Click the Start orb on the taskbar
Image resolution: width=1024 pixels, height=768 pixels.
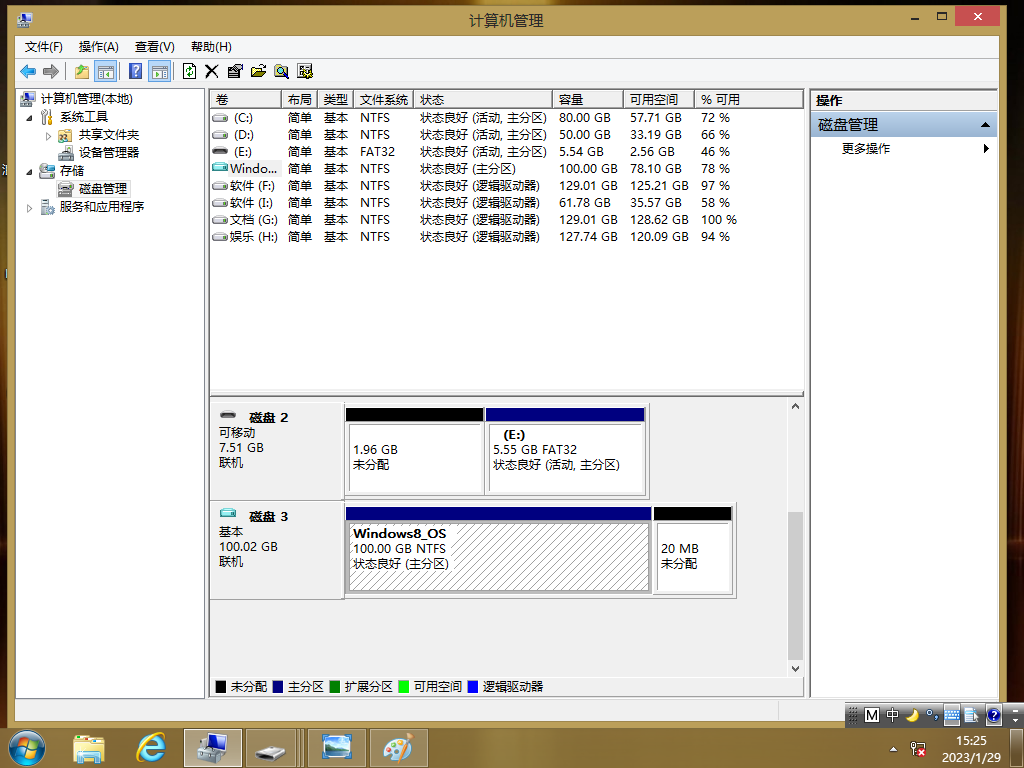[x=27, y=748]
